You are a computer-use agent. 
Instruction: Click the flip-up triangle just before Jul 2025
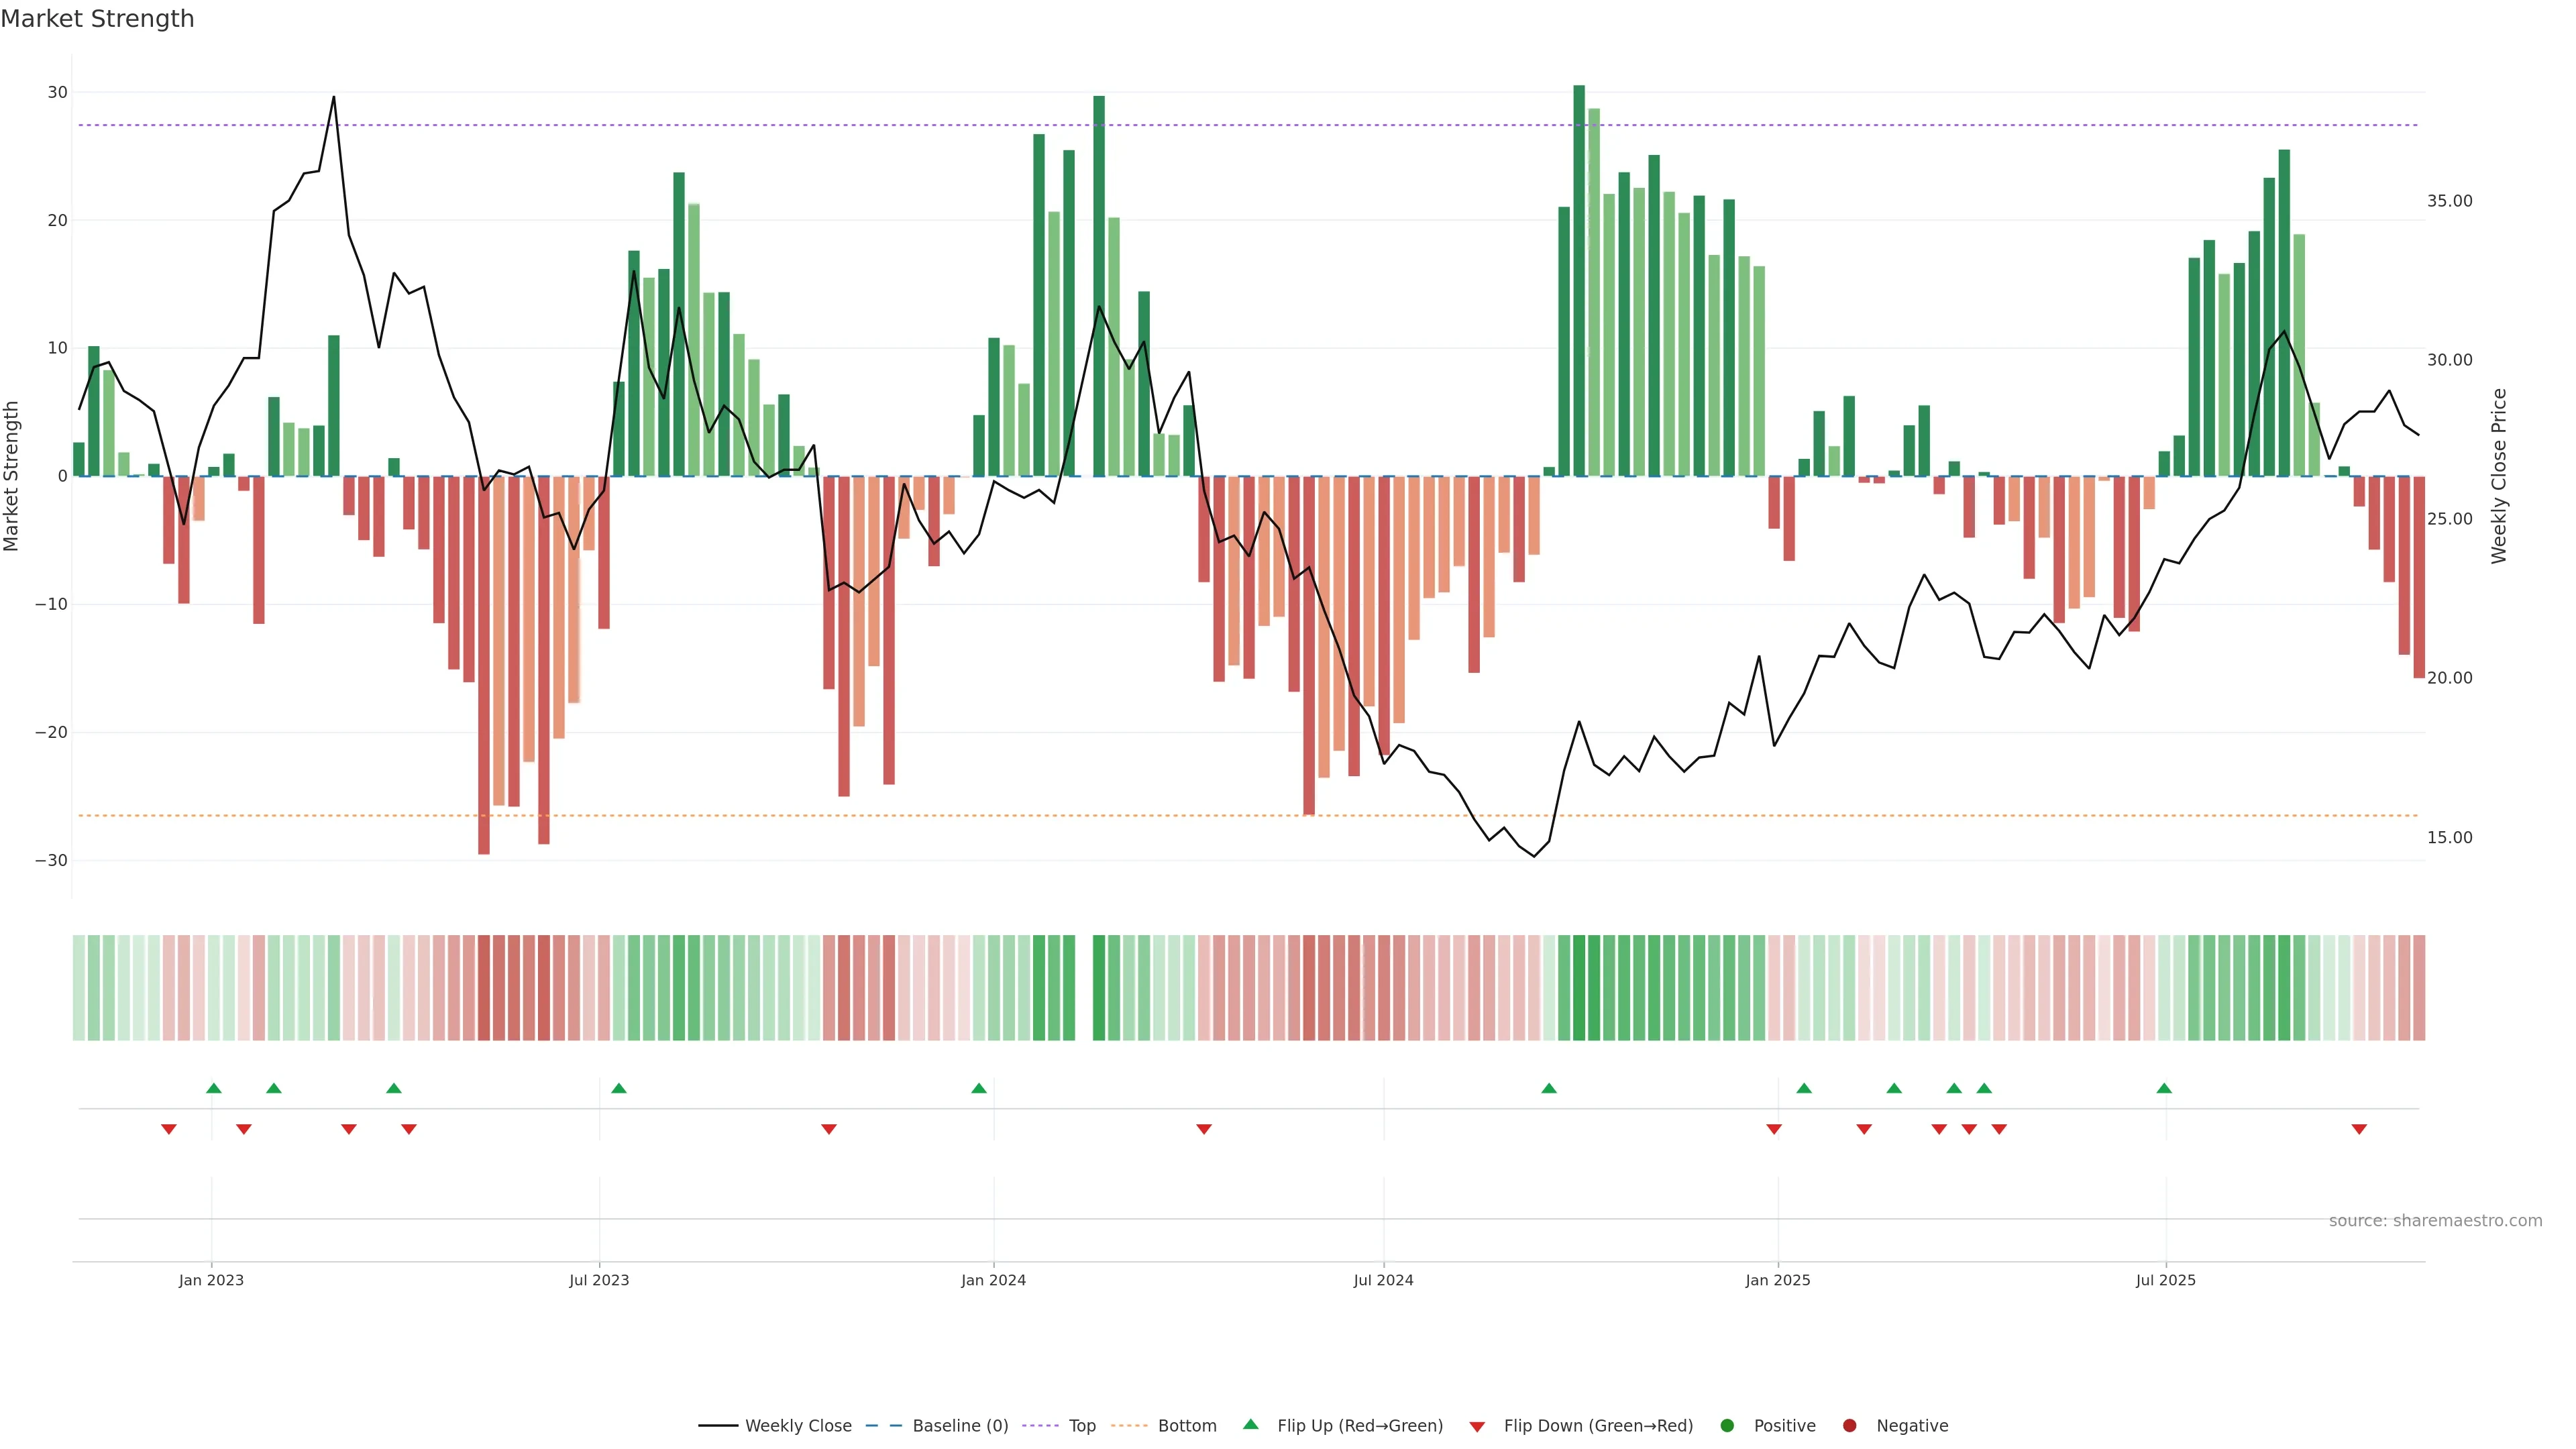[2164, 1088]
